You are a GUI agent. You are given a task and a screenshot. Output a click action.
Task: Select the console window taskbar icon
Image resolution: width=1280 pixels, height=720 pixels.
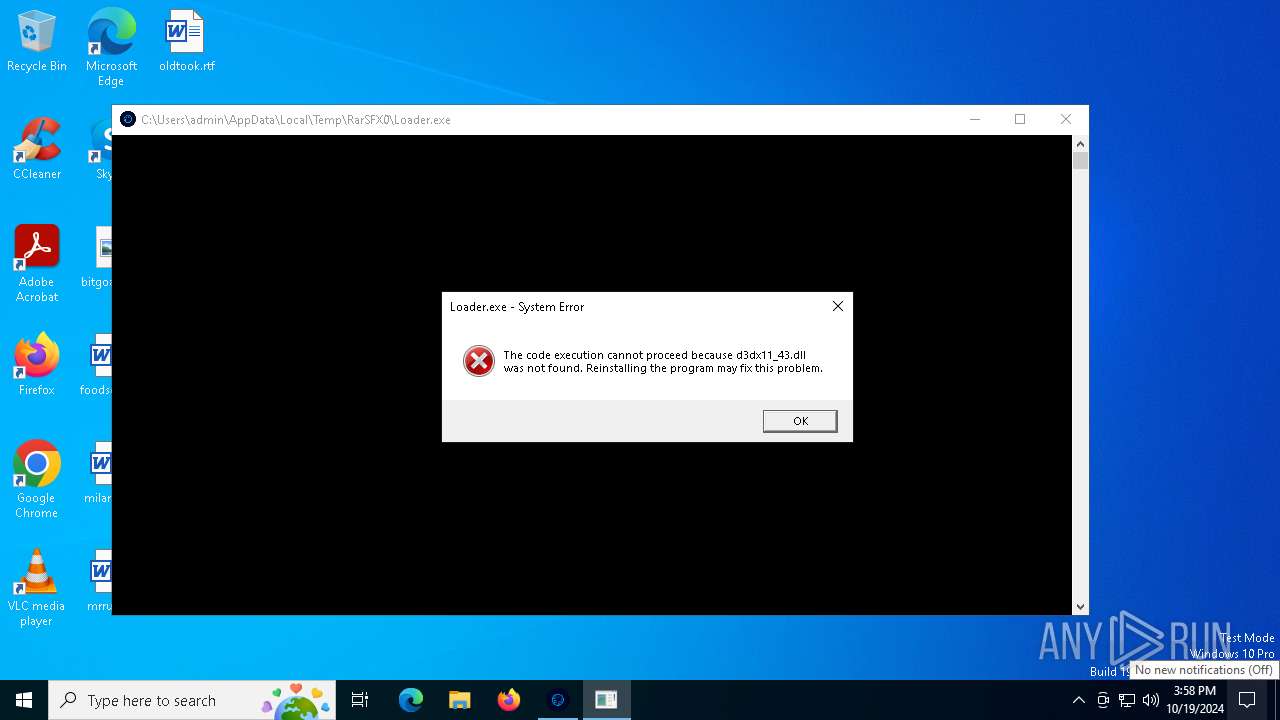pyautogui.click(x=606, y=700)
